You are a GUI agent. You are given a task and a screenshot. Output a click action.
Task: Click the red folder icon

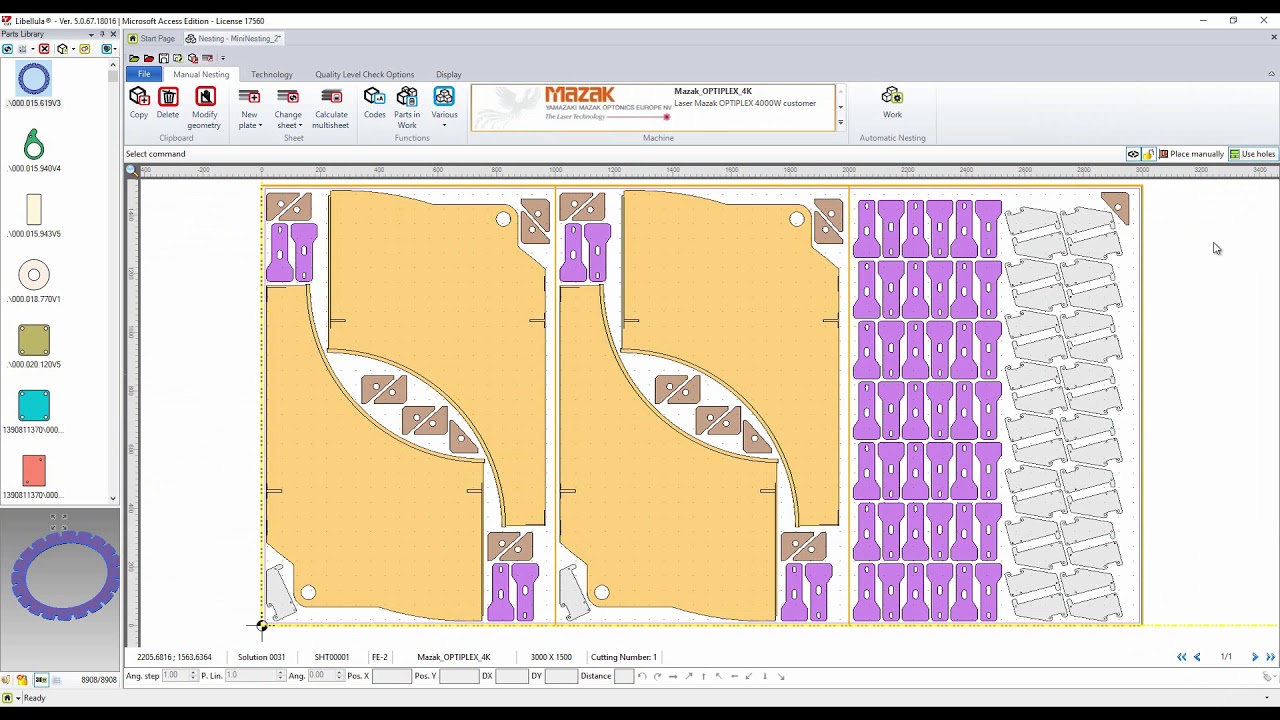(x=149, y=58)
